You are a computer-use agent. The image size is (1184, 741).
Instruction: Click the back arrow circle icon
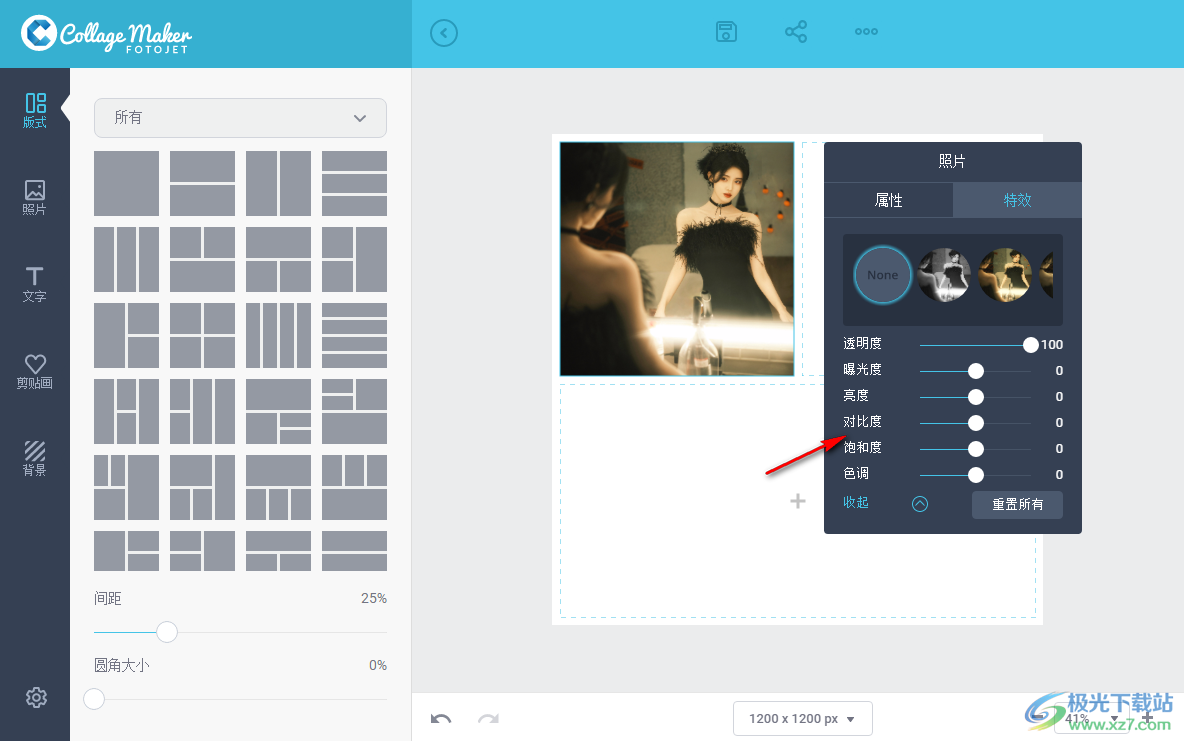point(444,33)
